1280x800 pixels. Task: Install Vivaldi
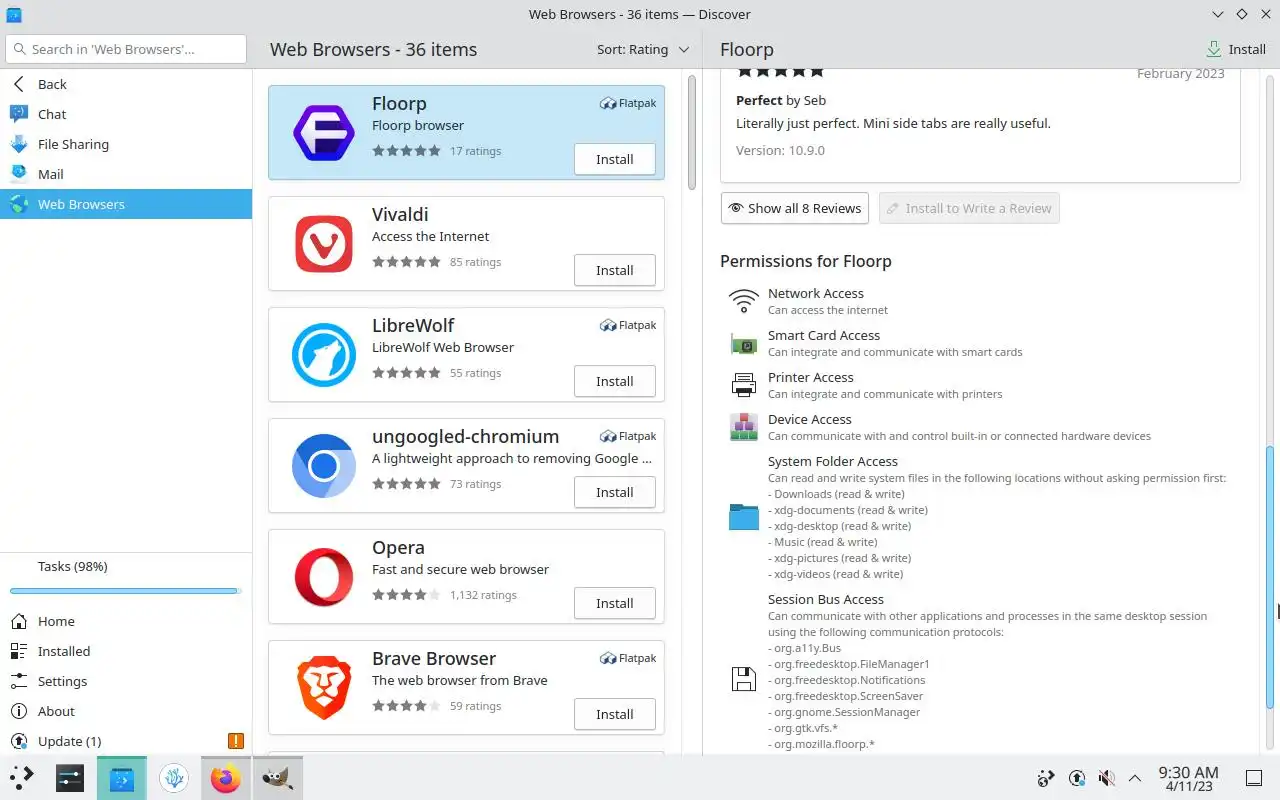(615, 270)
